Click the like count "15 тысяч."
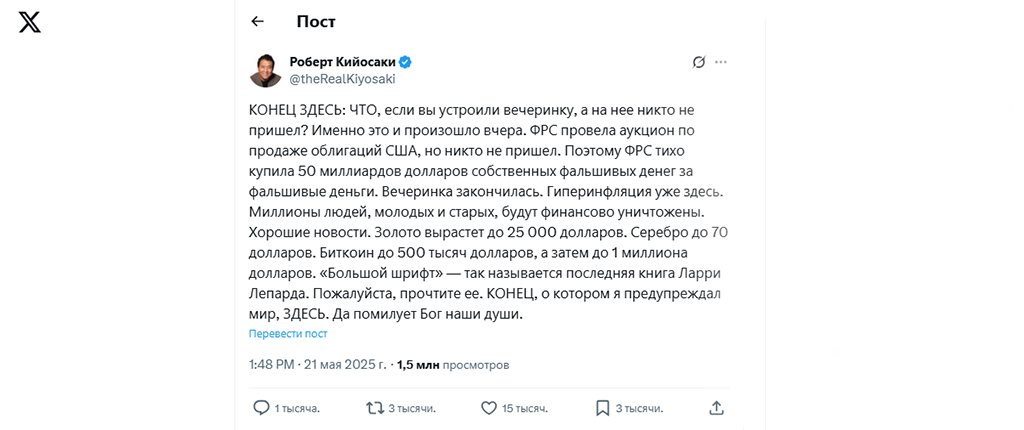This screenshot has width=1024, height=430. point(525,408)
